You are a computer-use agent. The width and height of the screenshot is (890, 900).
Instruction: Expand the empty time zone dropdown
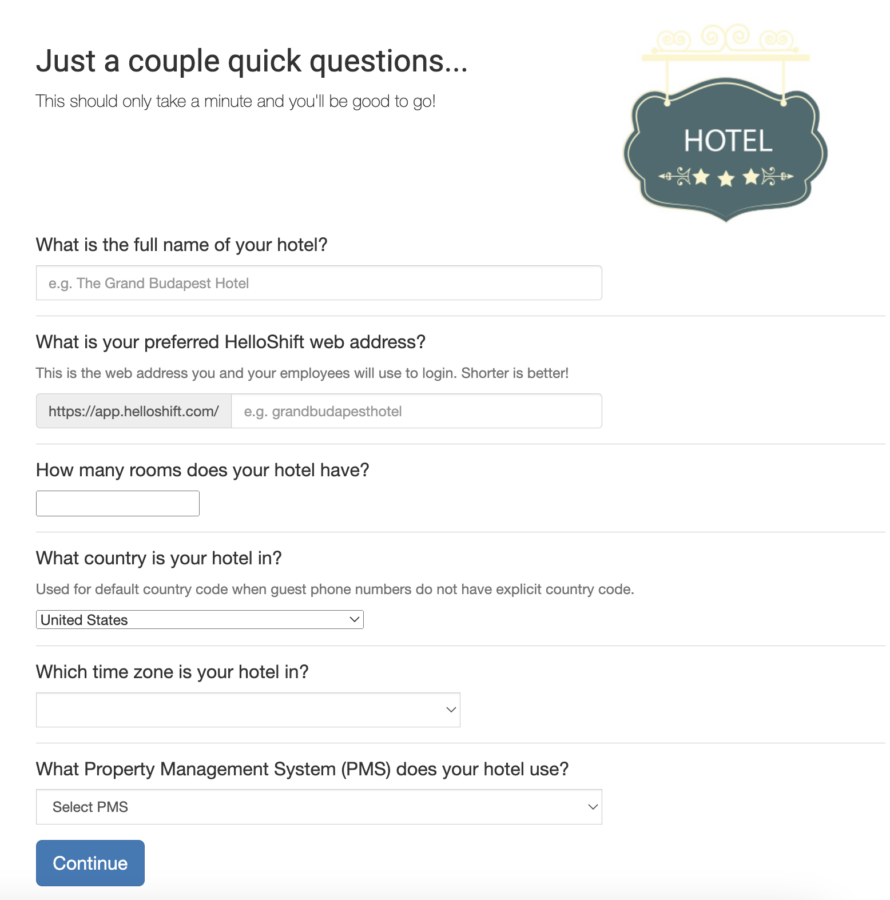[248, 710]
